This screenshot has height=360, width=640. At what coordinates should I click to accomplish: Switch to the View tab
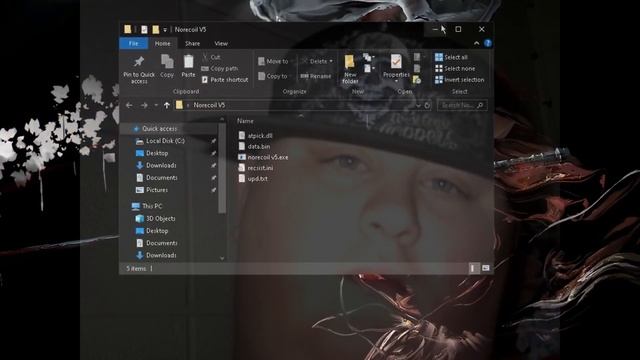click(221, 43)
